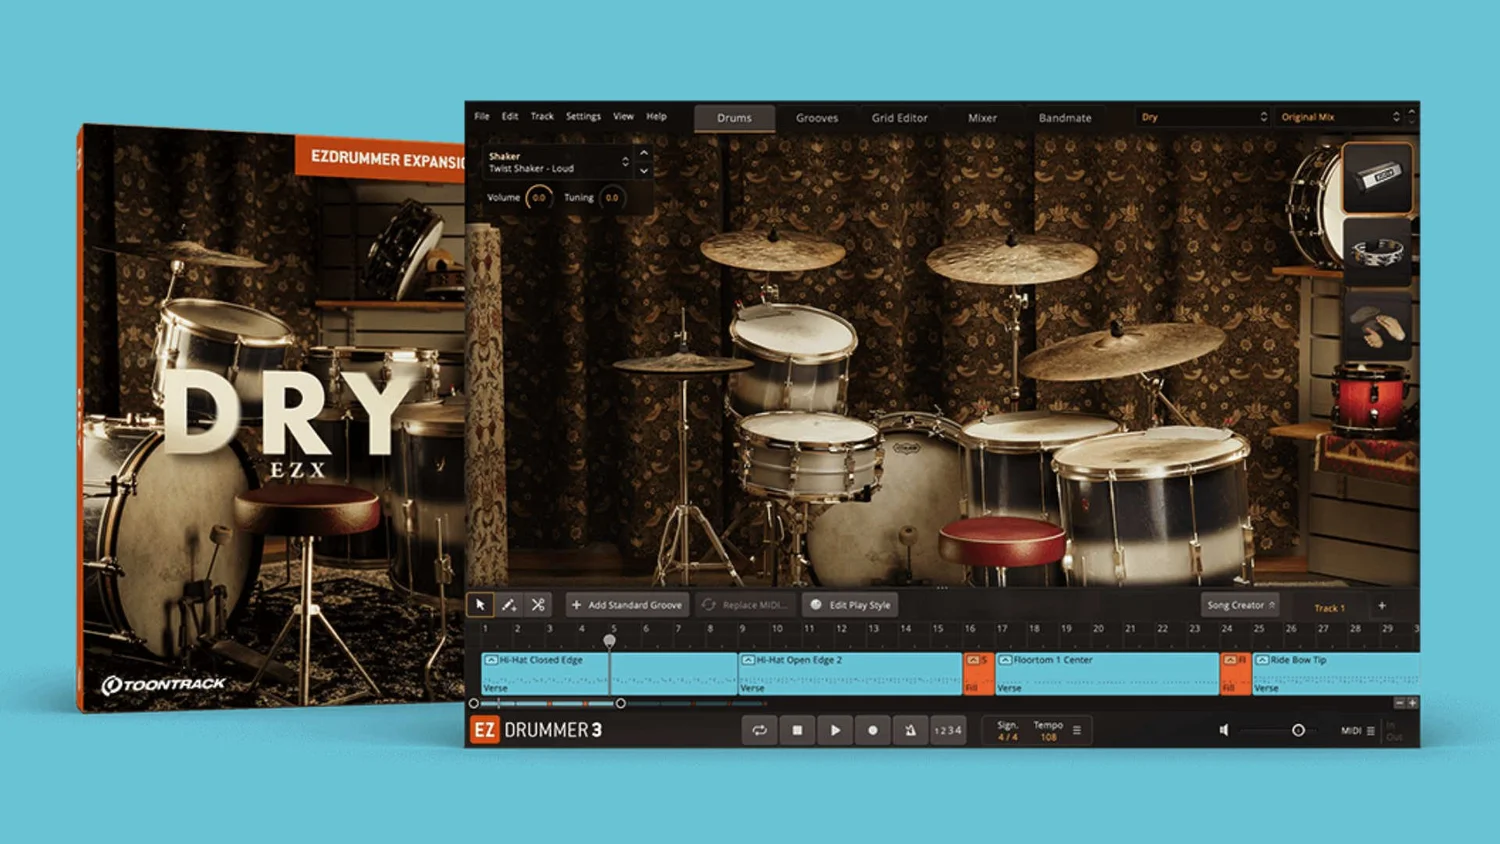Toggle the 1234 count-in
The width and height of the screenshot is (1500, 844).
click(x=947, y=731)
